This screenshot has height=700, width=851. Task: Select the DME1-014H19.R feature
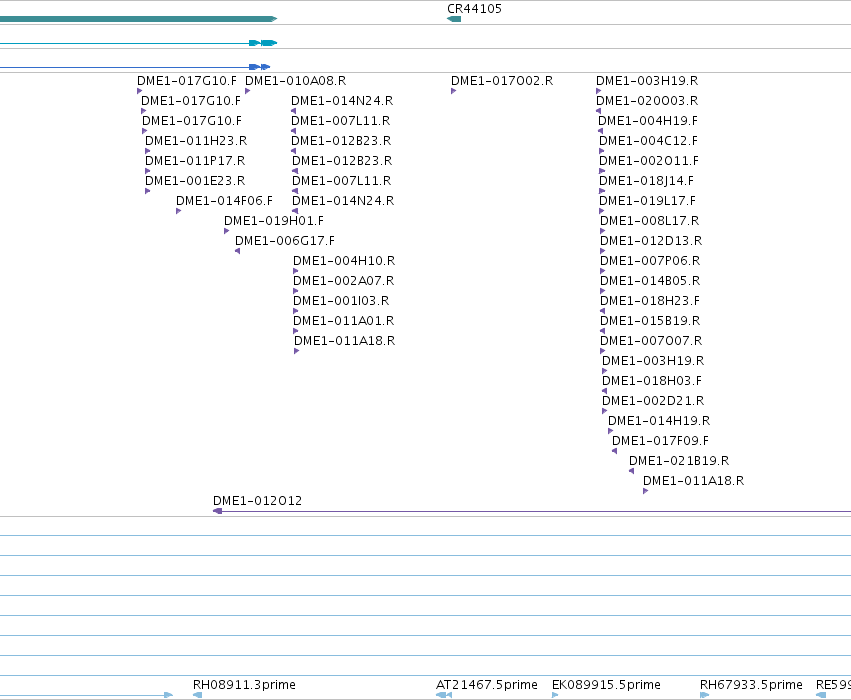click(x=659, y=421)
